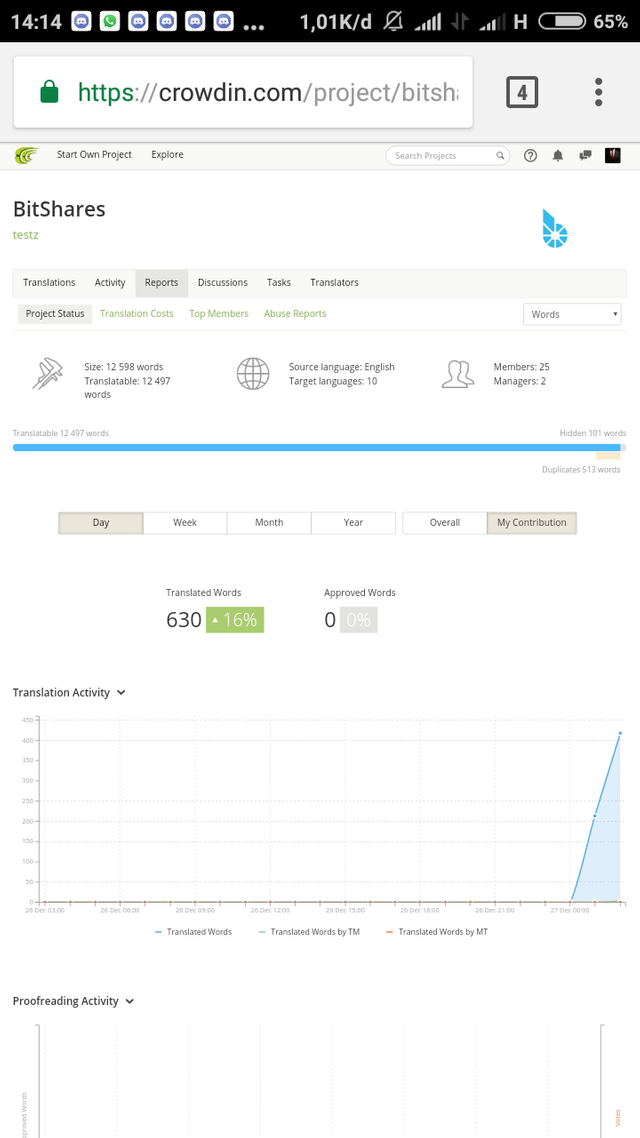The height and width of the screenshot is (1138, 640).
Task: Select the Week period toggle
Action: 185,523
